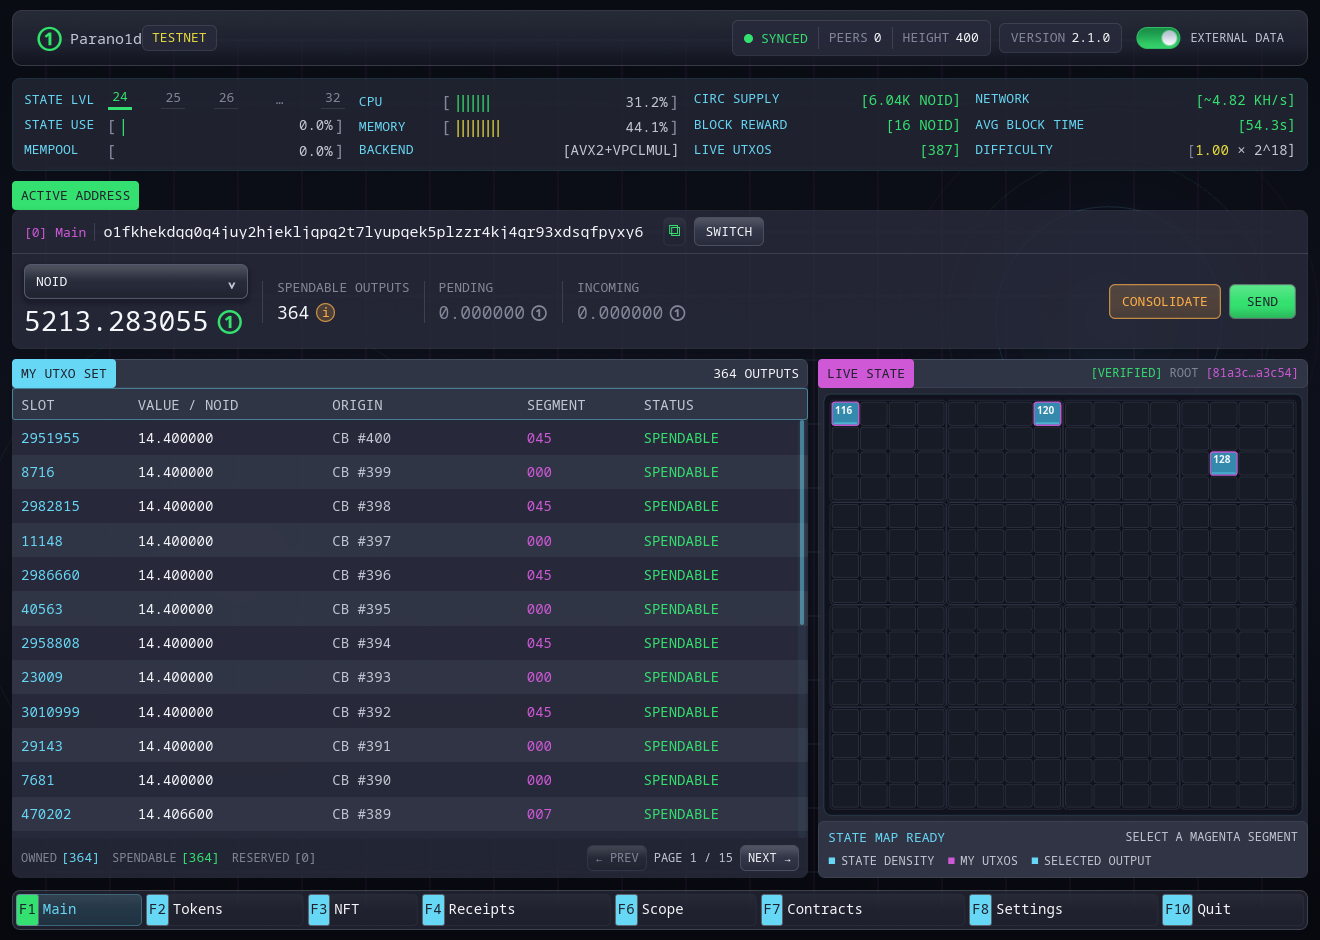Click the green Send button
This screenshot has height=940, width=1320.
(1262, 302)
